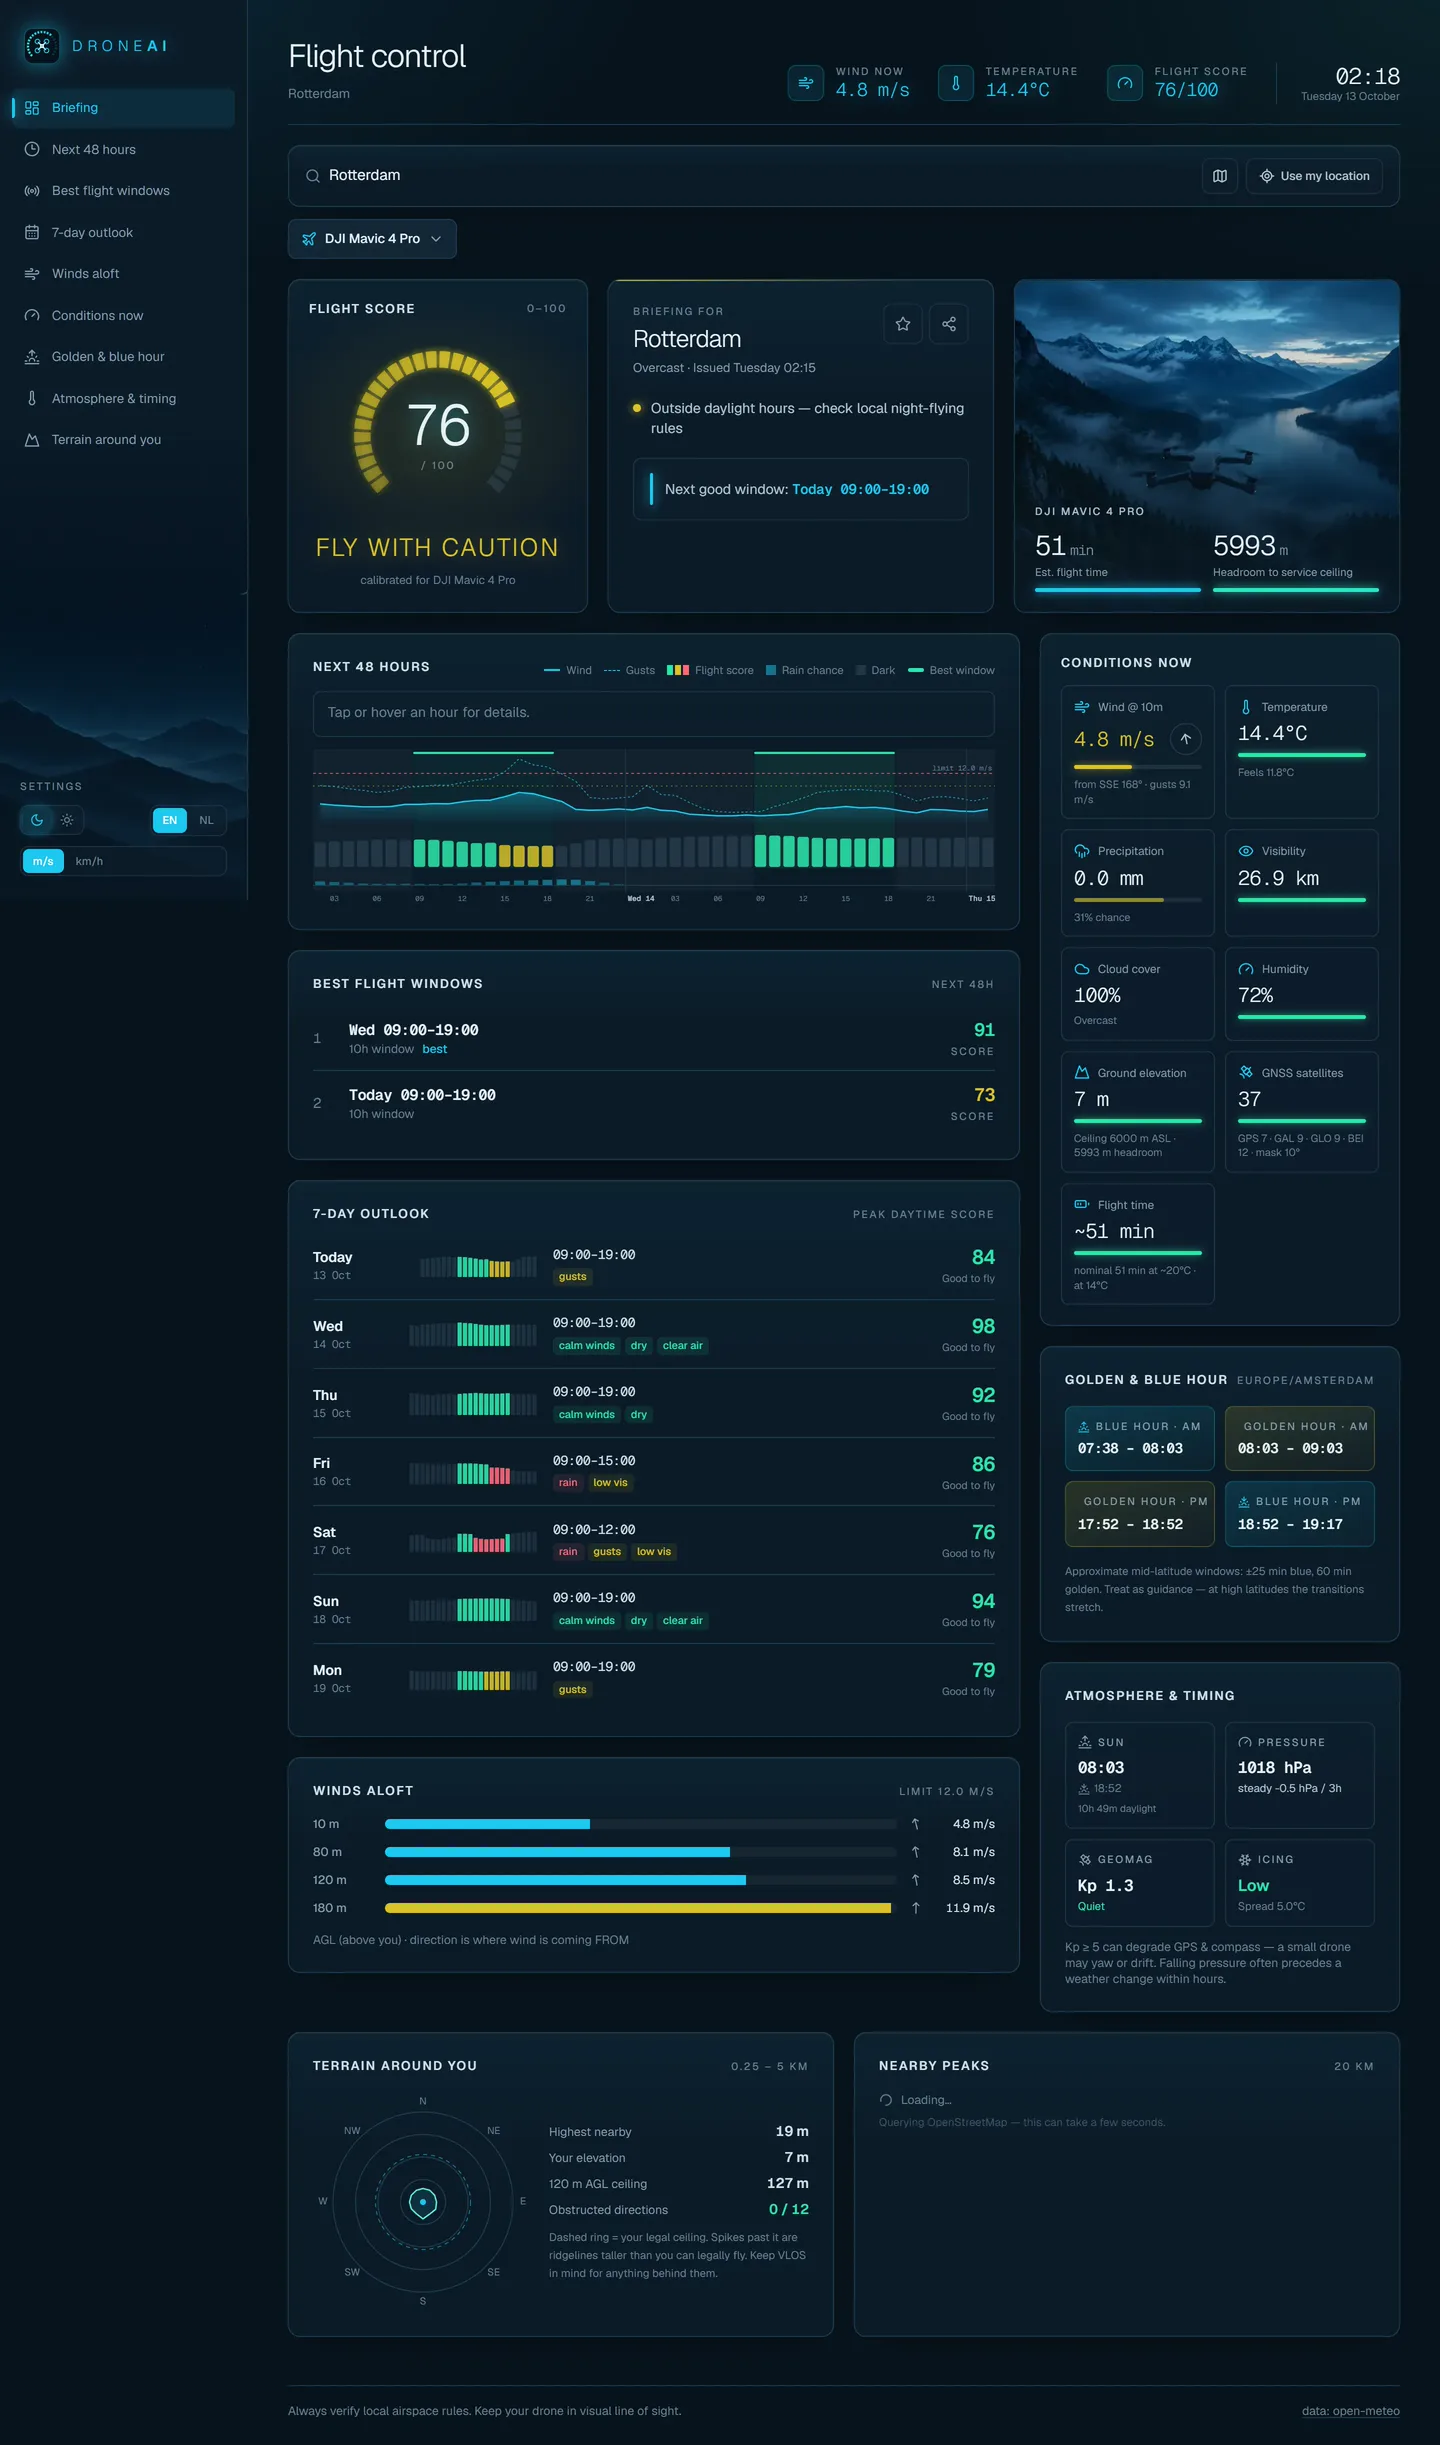1440x2445 pixels.
Task: Click the flight time battery icon
Action: pyautogui.click(x=1082, y=1205)
